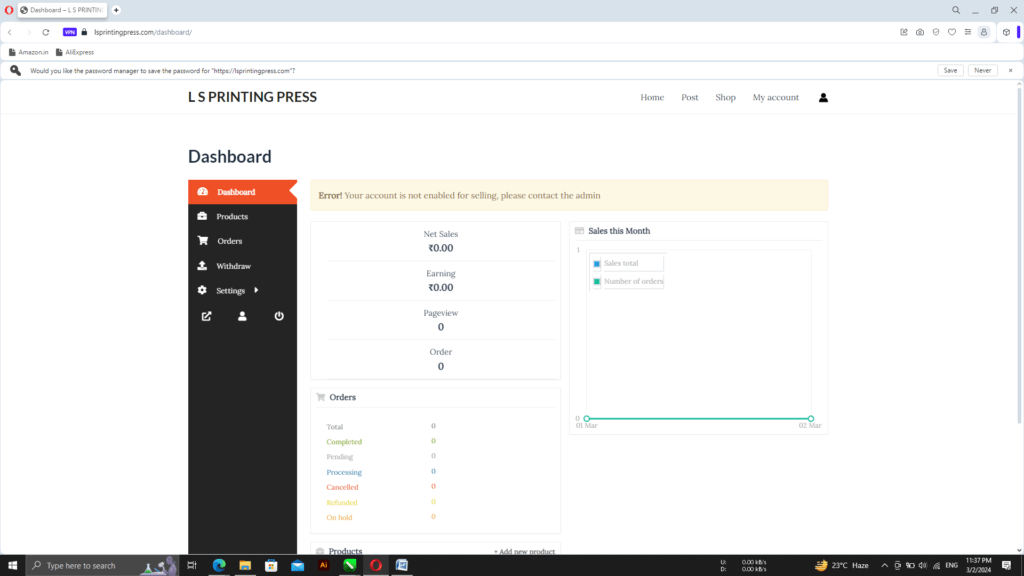Open File Explorer from the taskbar
The height and width of the screenshot is (576, 1024).
coord(245,566)
